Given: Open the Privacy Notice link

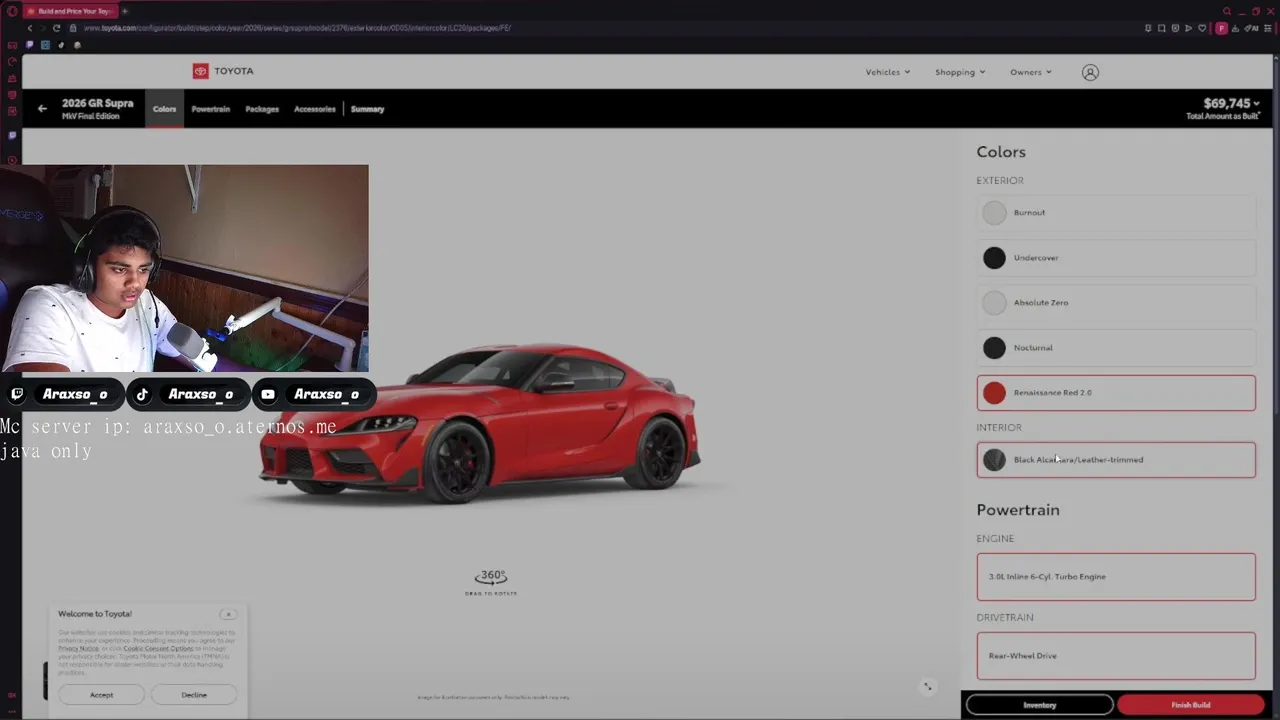Looking at the screenshot, I should [x=78, y=648].
